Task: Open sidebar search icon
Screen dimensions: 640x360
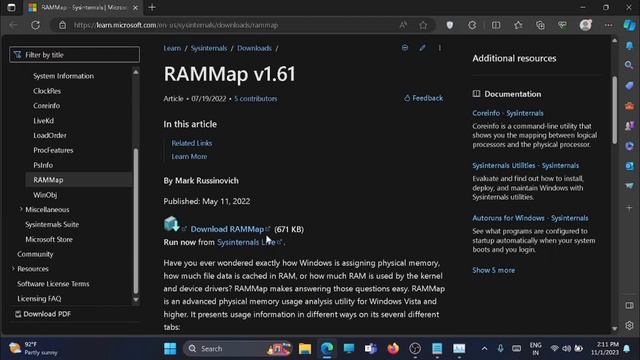Action: tap(629, 65)
